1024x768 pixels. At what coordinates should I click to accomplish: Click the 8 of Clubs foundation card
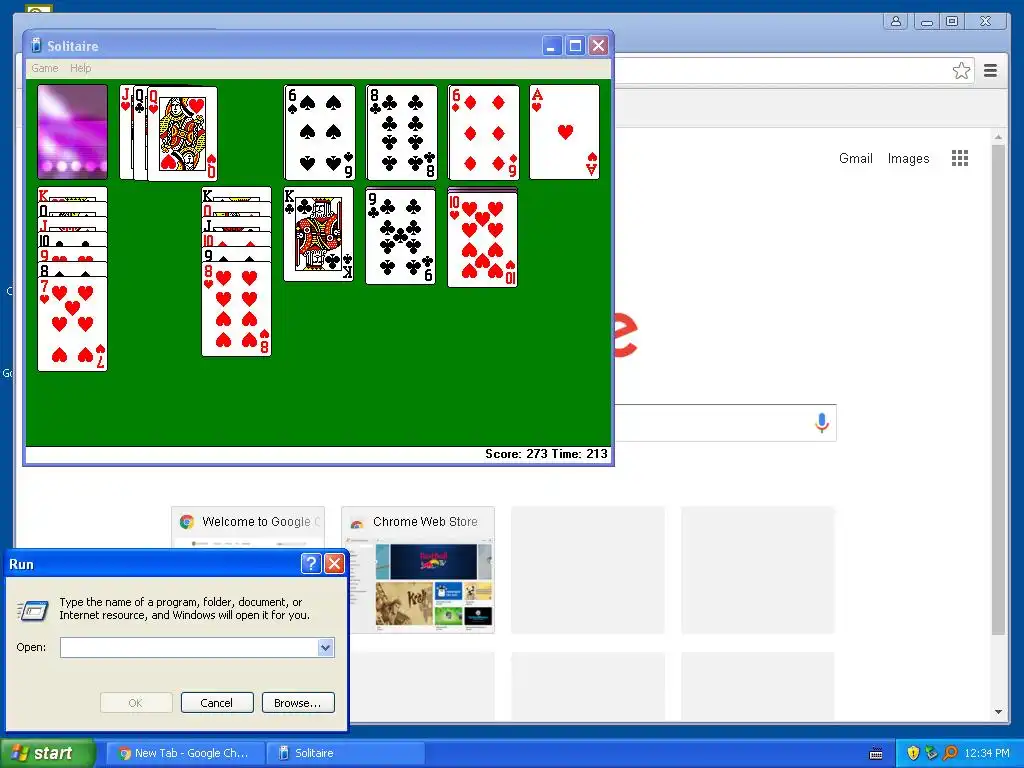pos(402,132)
